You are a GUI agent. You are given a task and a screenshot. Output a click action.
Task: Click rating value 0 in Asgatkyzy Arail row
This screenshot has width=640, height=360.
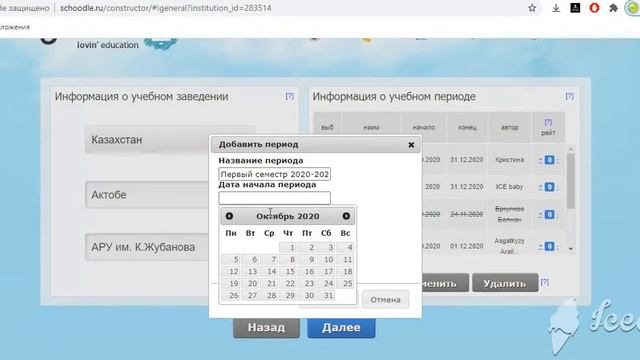coord(549,246)
